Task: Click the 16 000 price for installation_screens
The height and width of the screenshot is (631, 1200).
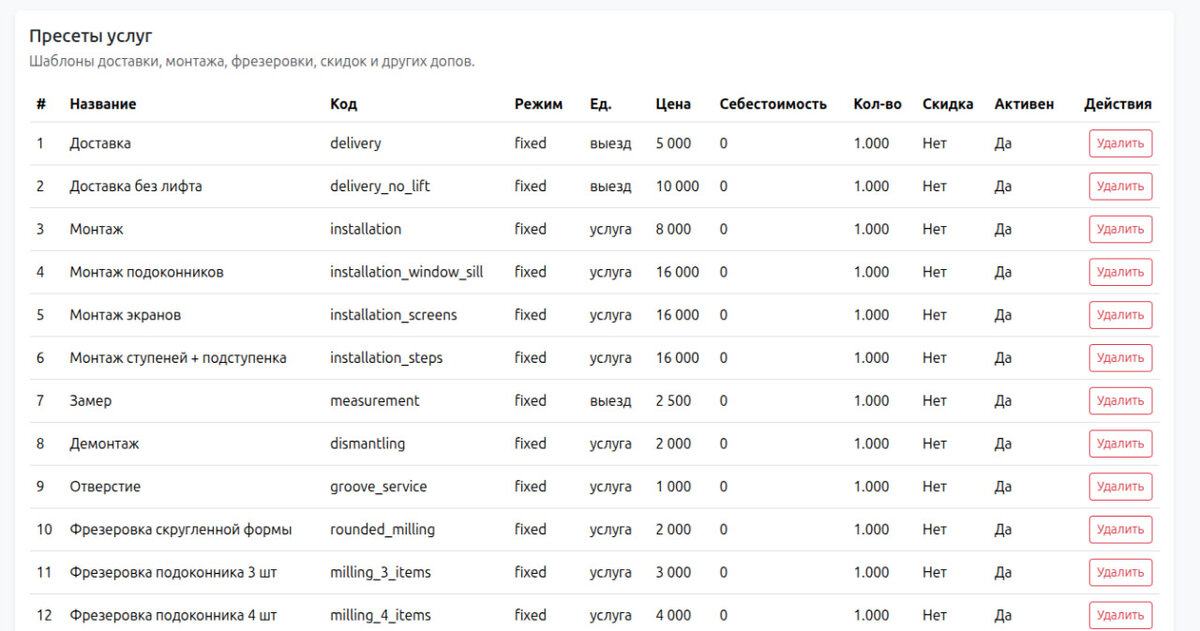Action: 678,315
